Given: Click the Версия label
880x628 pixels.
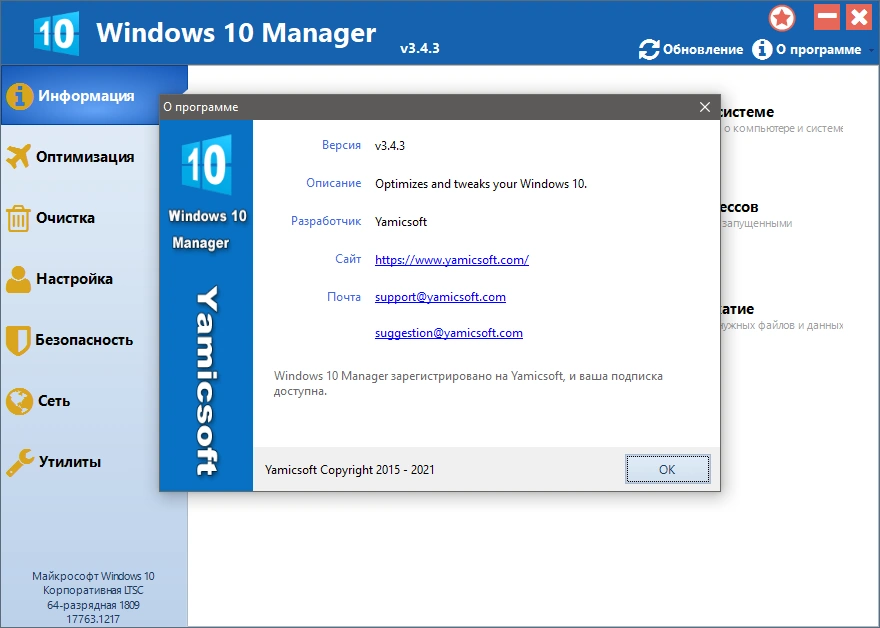Looking at the screenshot, I should coord(341,145).
